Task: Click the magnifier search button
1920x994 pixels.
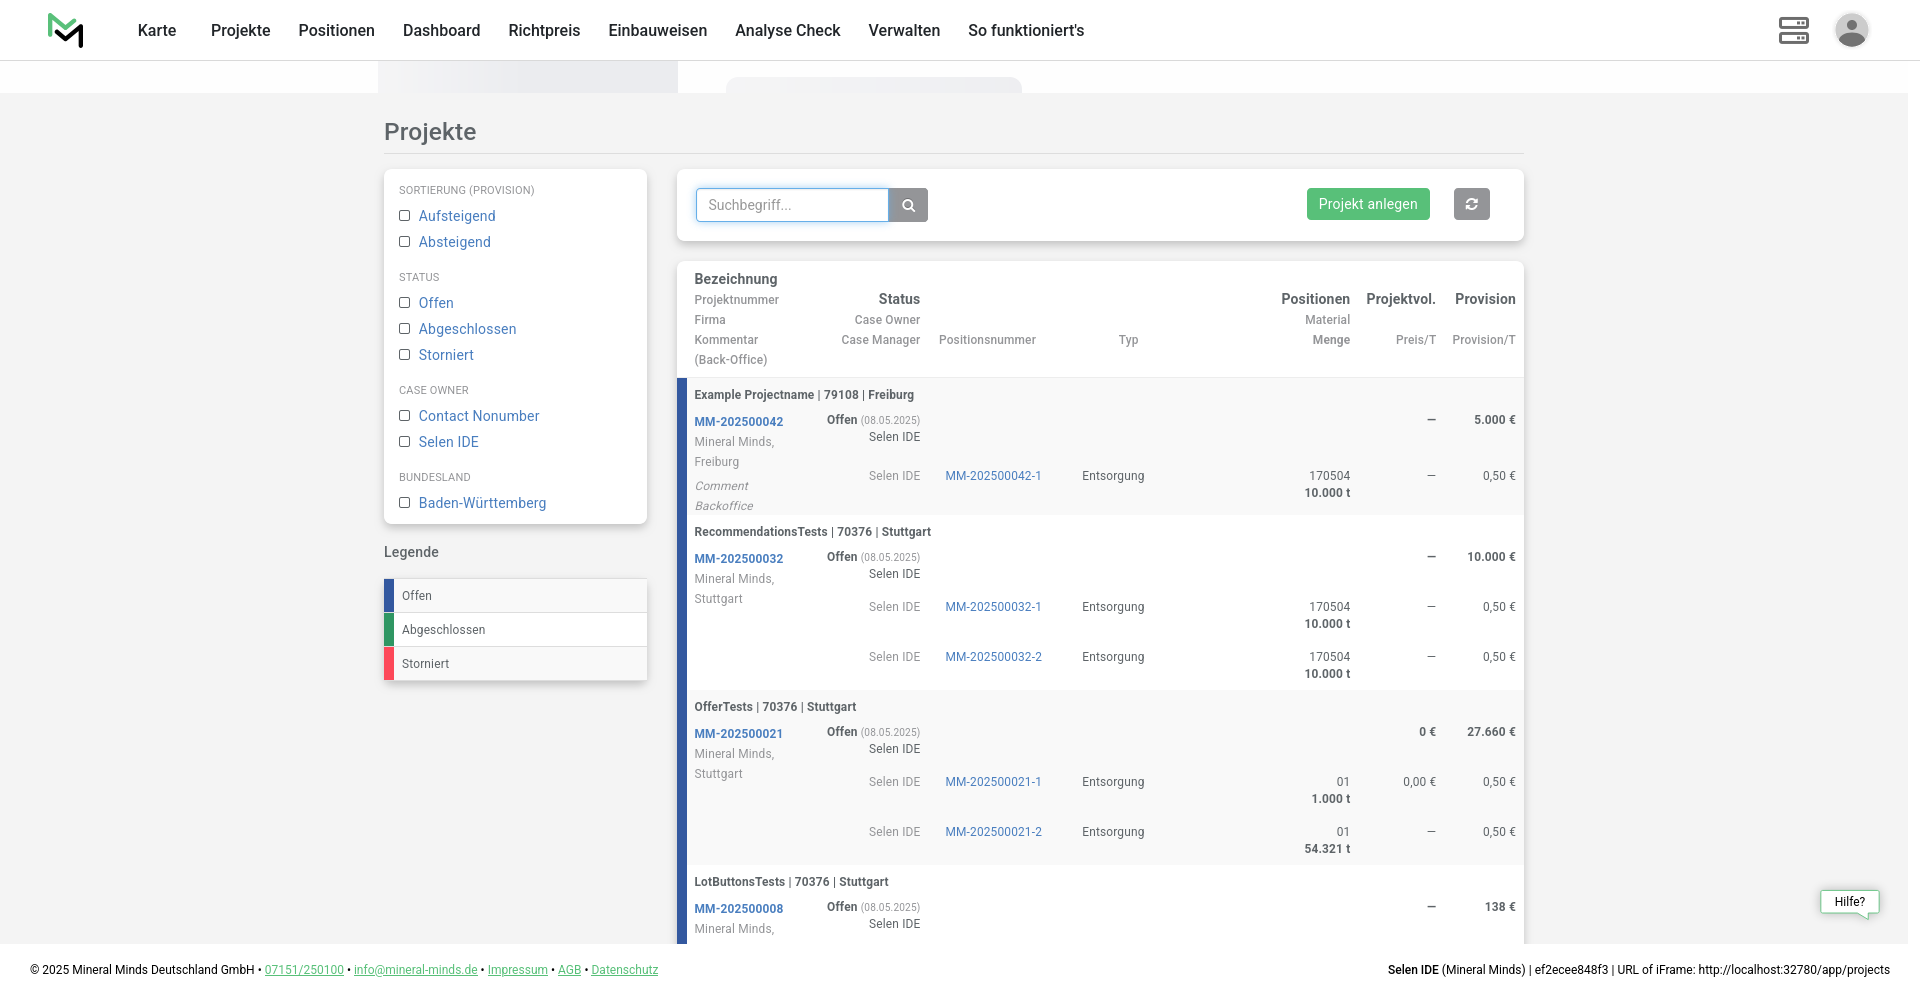Action: (x=908, y=205)
